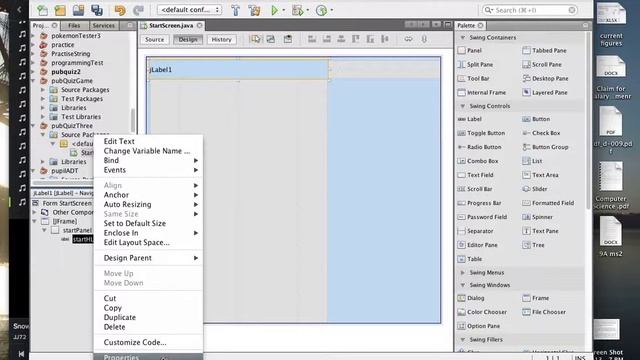The image size is (640, 360).
Task: Choose Duplicate in the context menu
Action: (148, 318)
